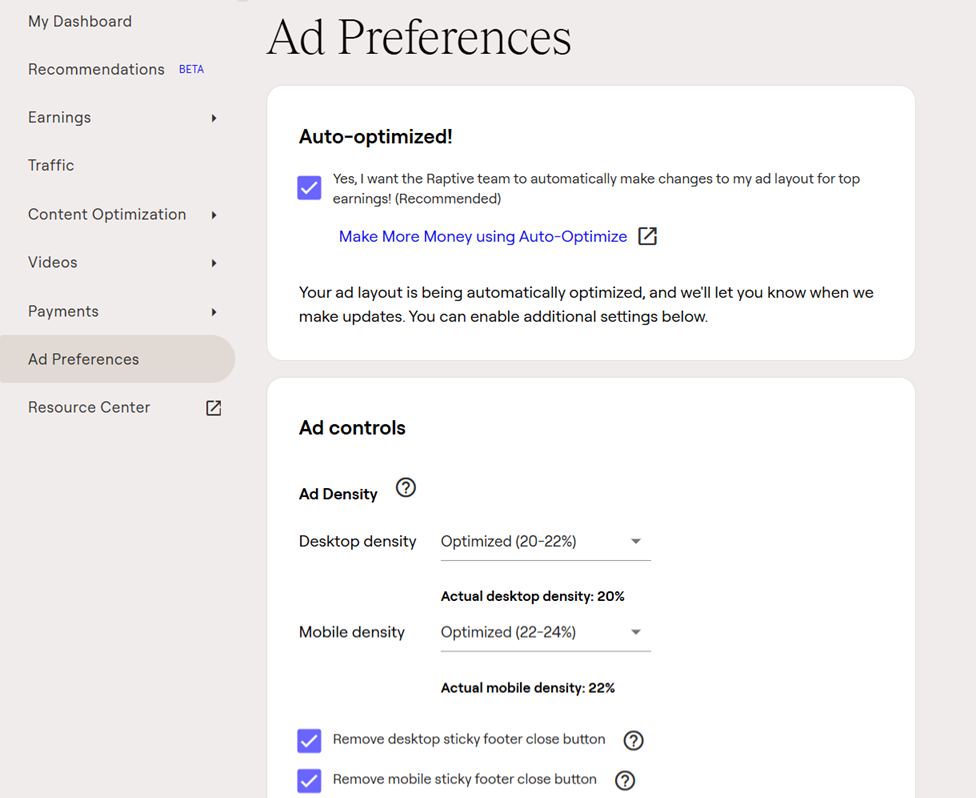Viewport: 976px width, 798px height.
Task: Expand the Content Optimization section
Action: point(213,214)
